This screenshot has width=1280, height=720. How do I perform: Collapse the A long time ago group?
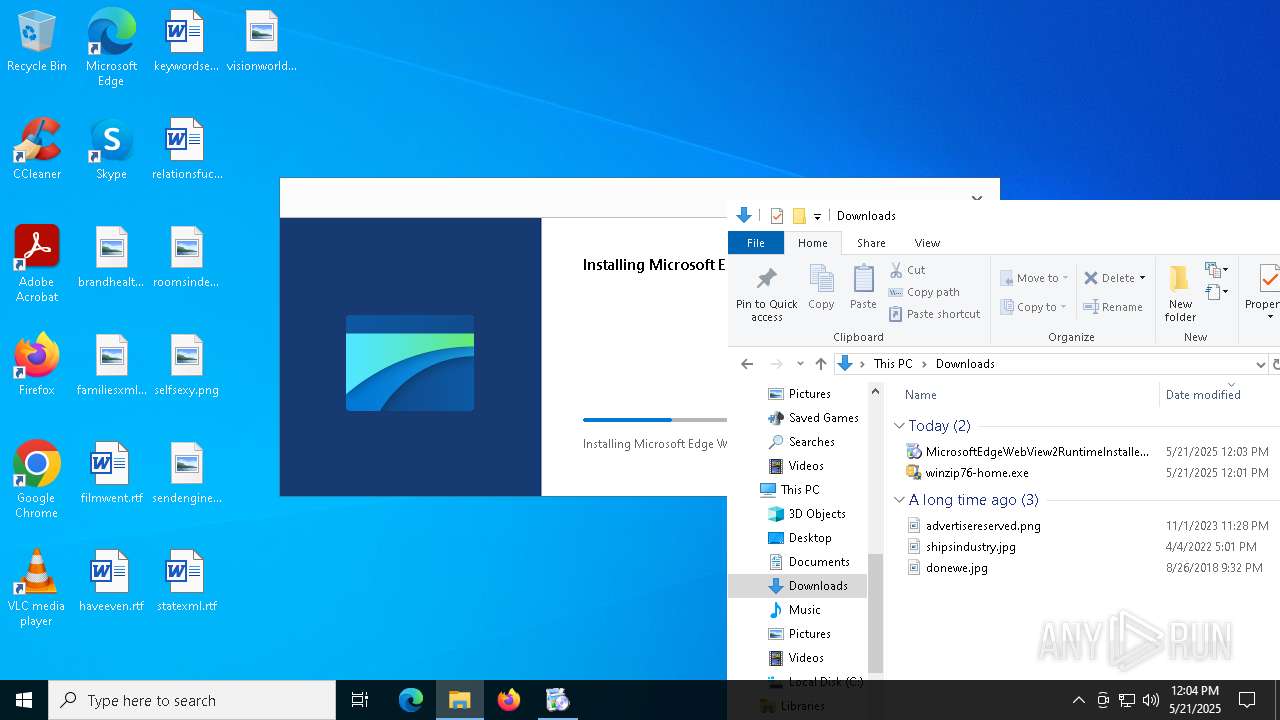pos(899,500)
